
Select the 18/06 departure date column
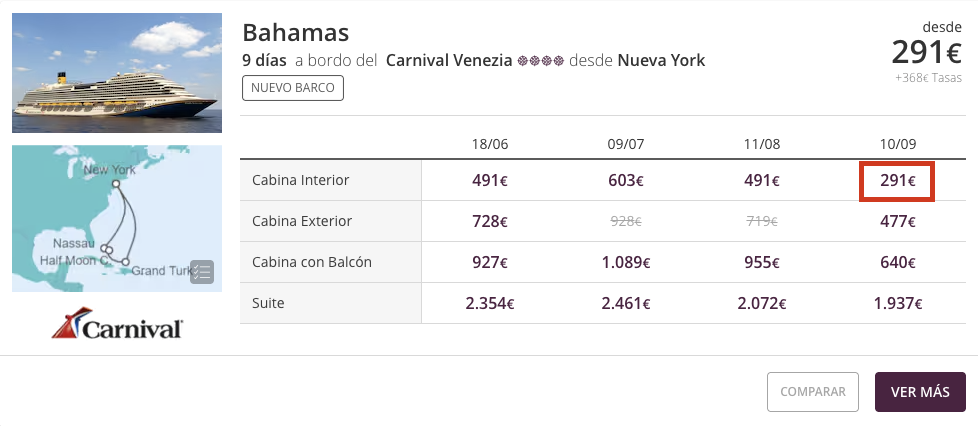(x=490, y=144)
